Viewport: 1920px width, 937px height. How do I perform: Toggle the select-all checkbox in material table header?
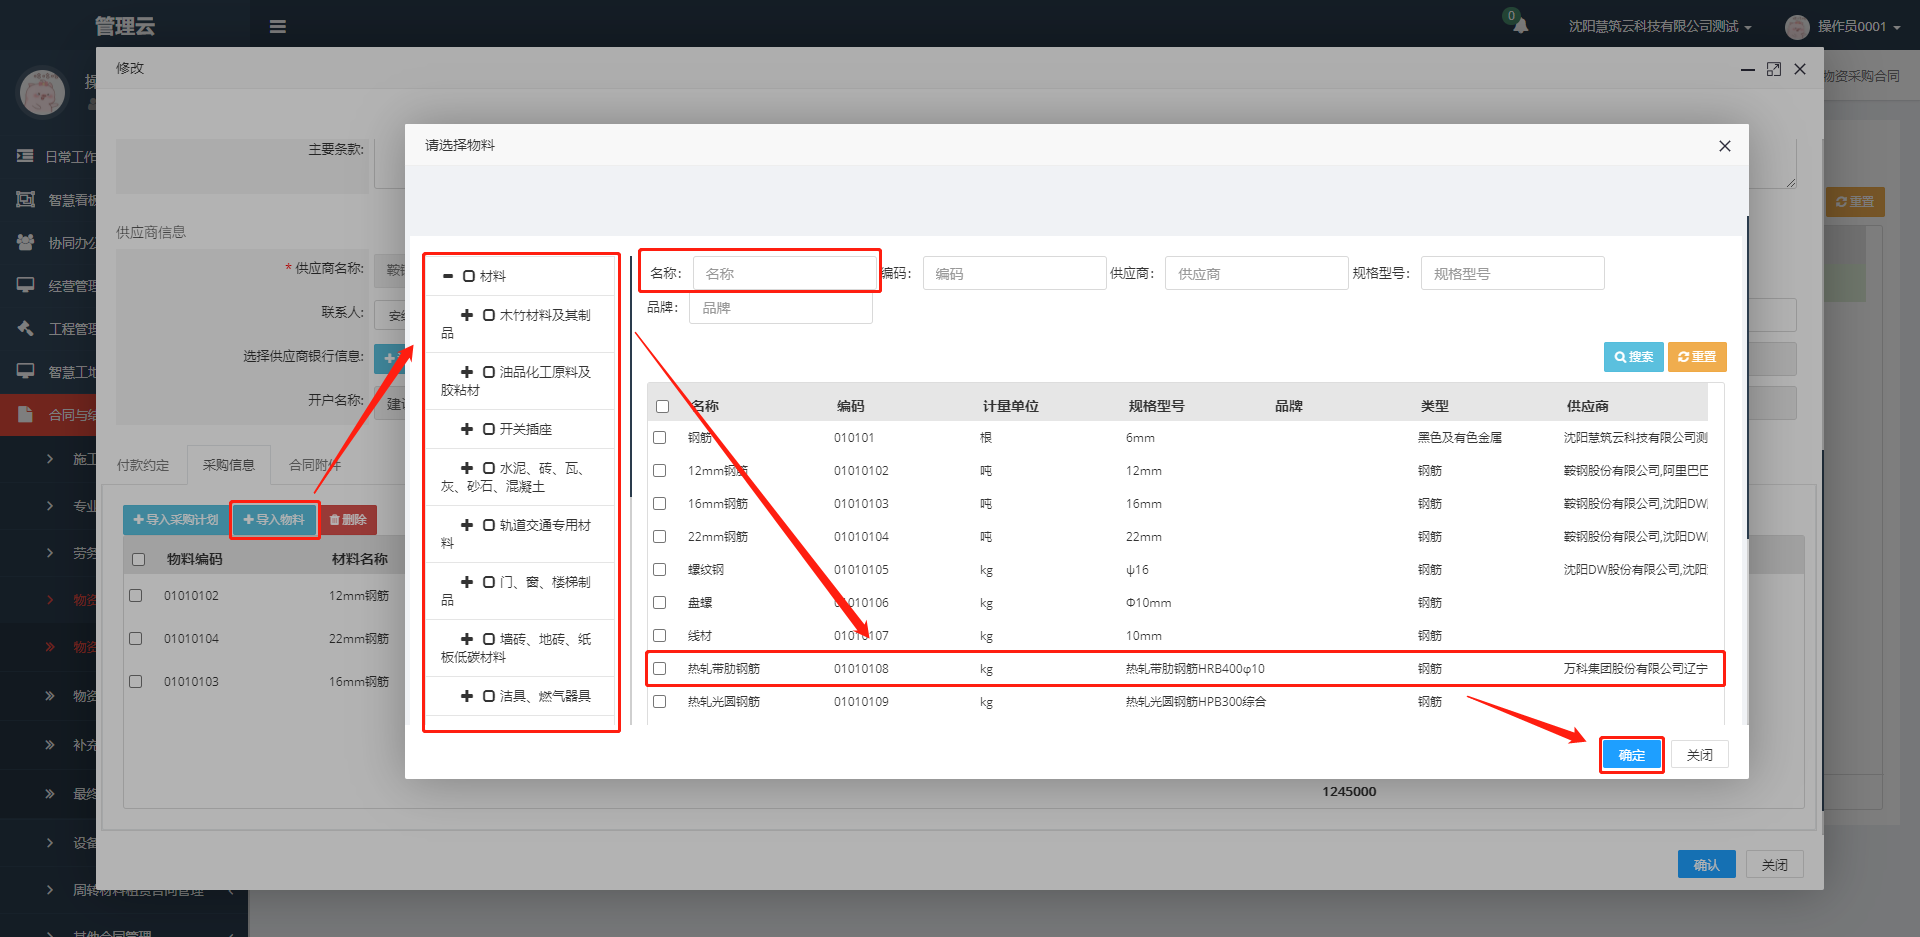tap(662, 407)
